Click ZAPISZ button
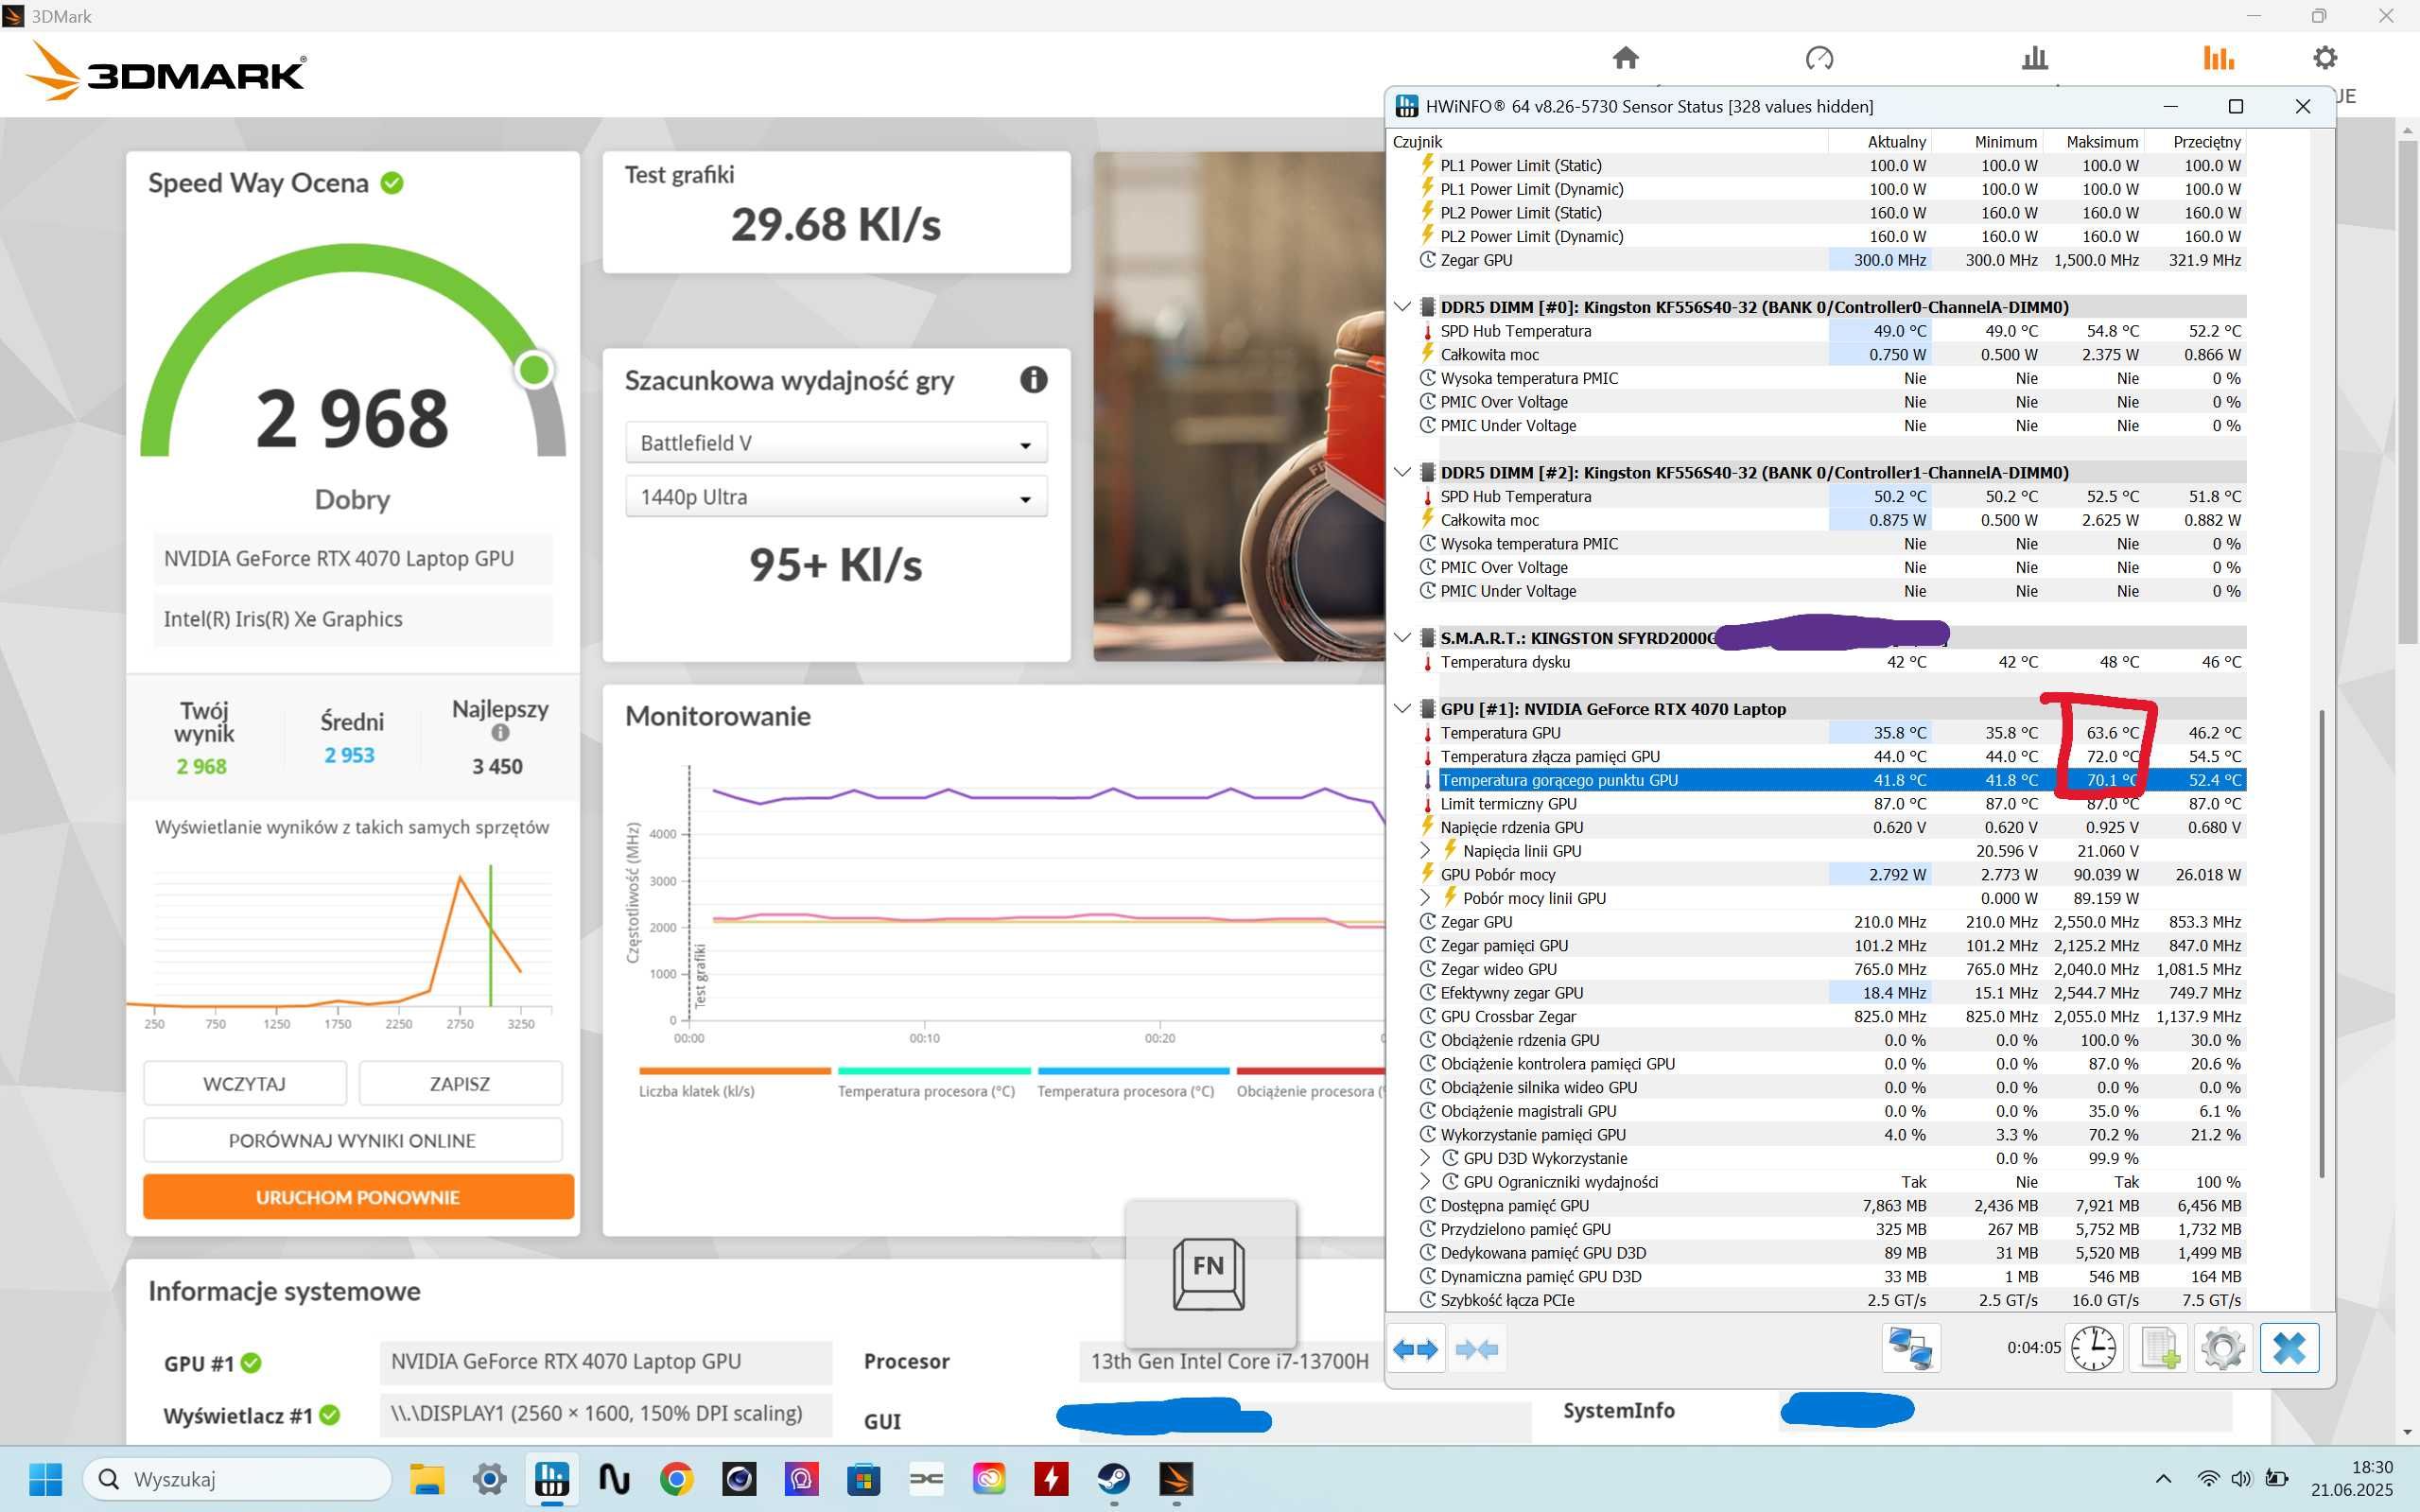Image resolution: width=2420 pixels, height=1512 pixels. pyautogui.click(x=460, y=1084)
